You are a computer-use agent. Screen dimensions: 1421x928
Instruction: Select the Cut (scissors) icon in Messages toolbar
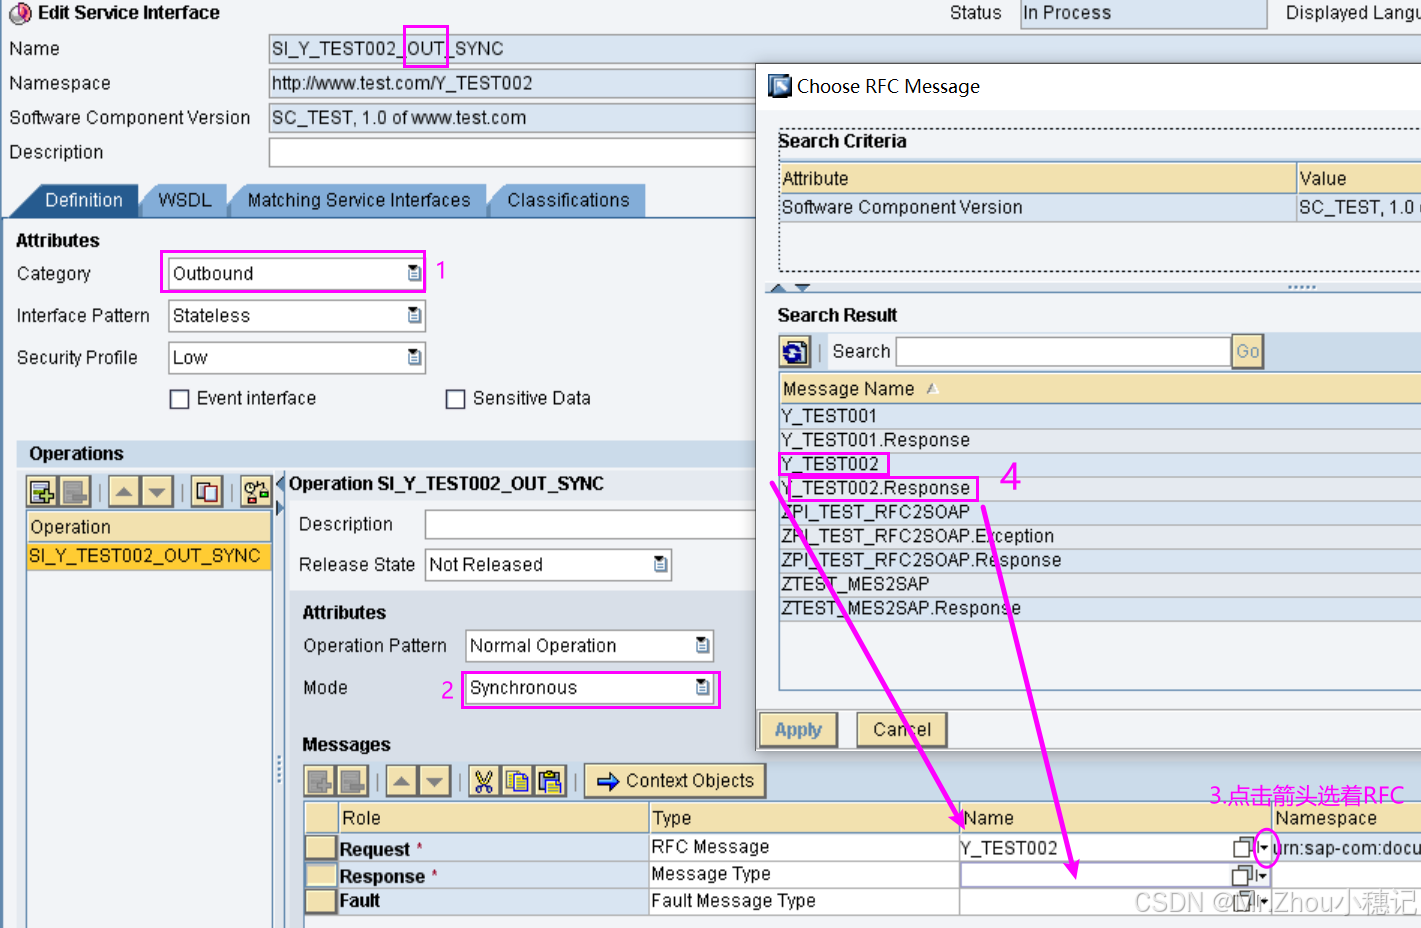(x=483, y=781)
